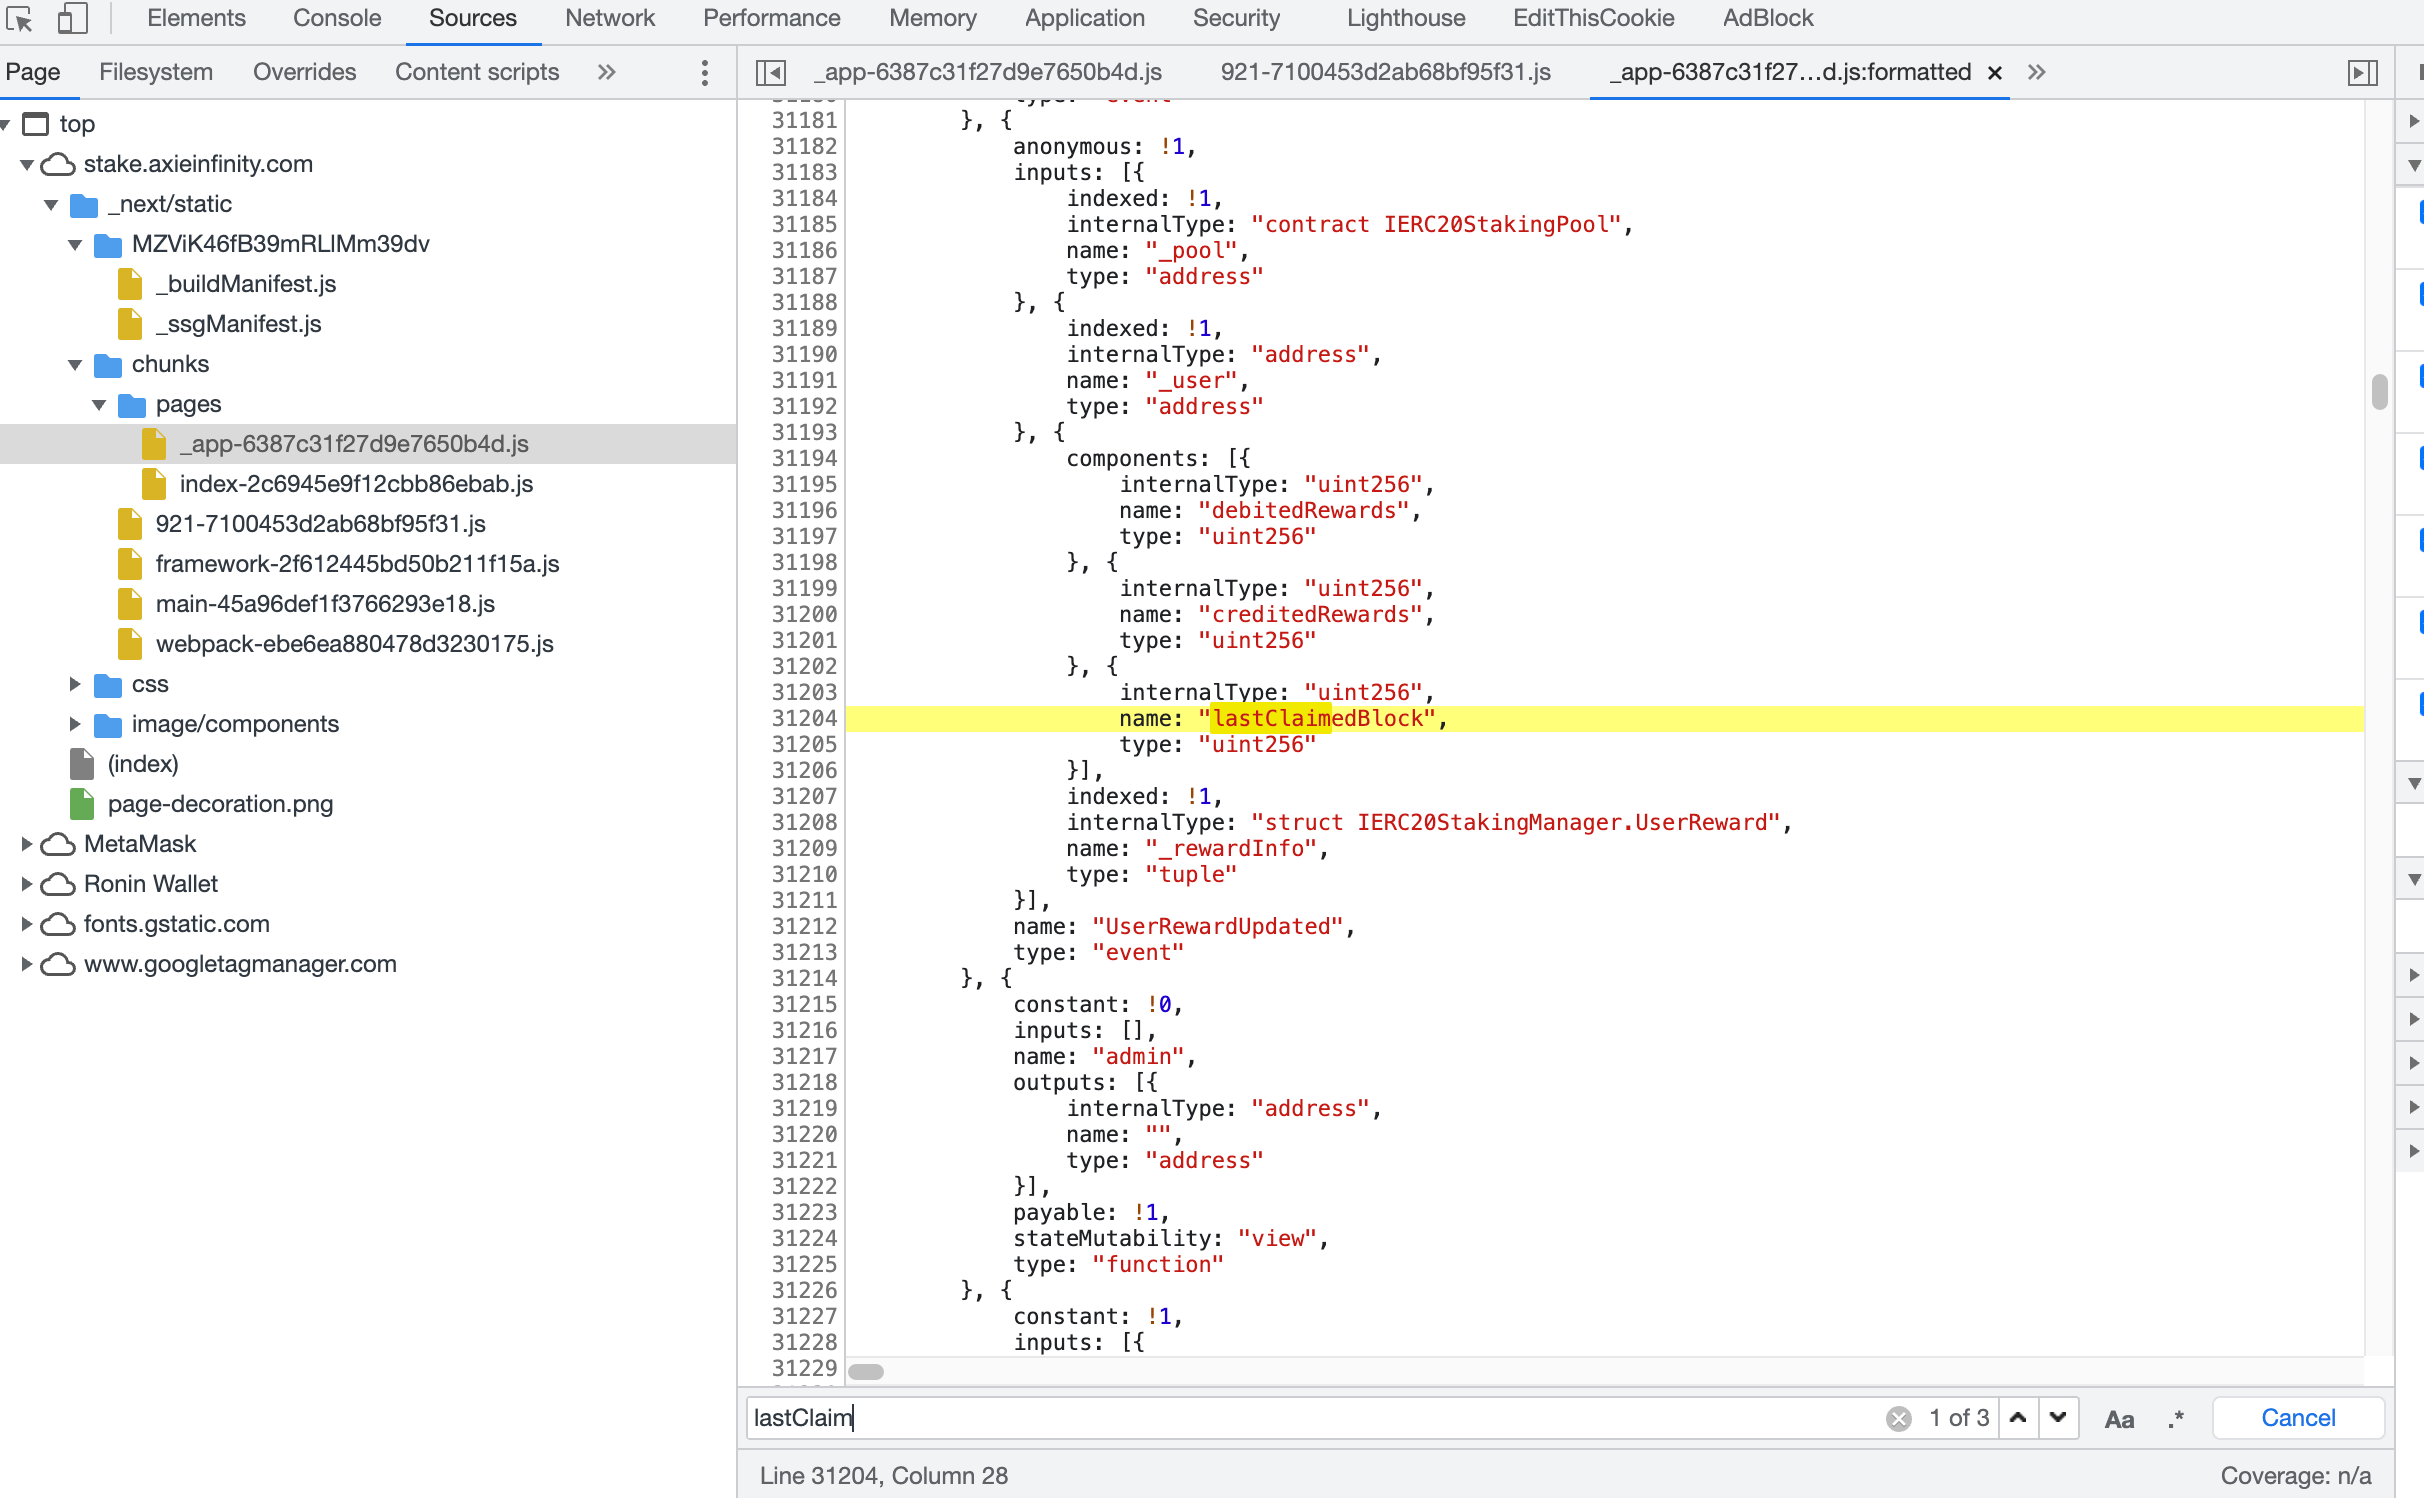This screenshot has height=1498, width=2424.
Task: Expand the css folder
Action: pos(75,684)
